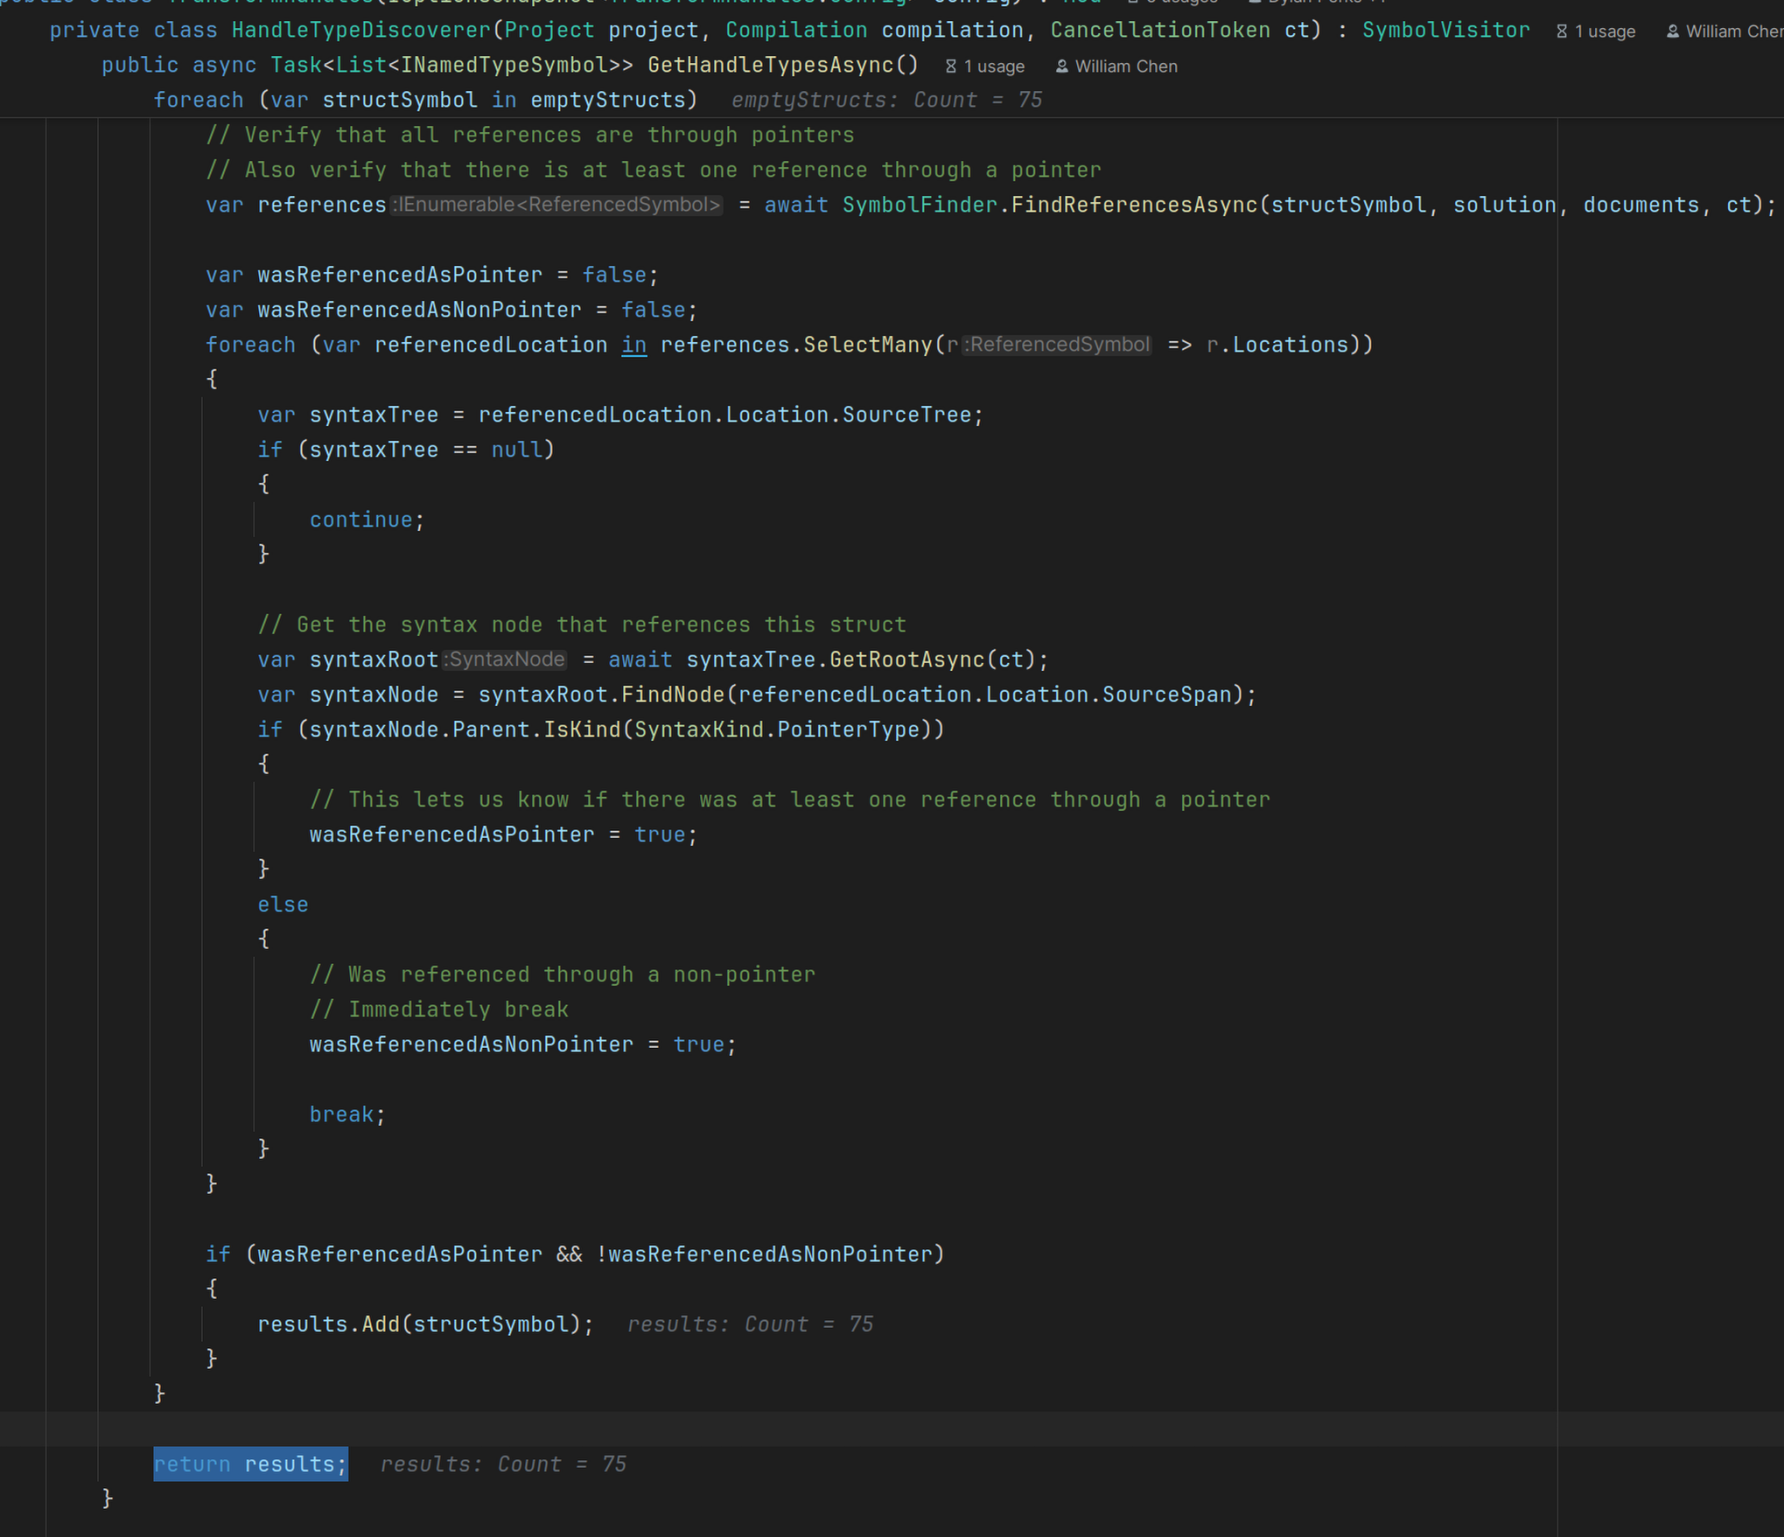
Task: Click wasReferencedAsPointer in the "= true" assignment
Action: coord(452,835)
